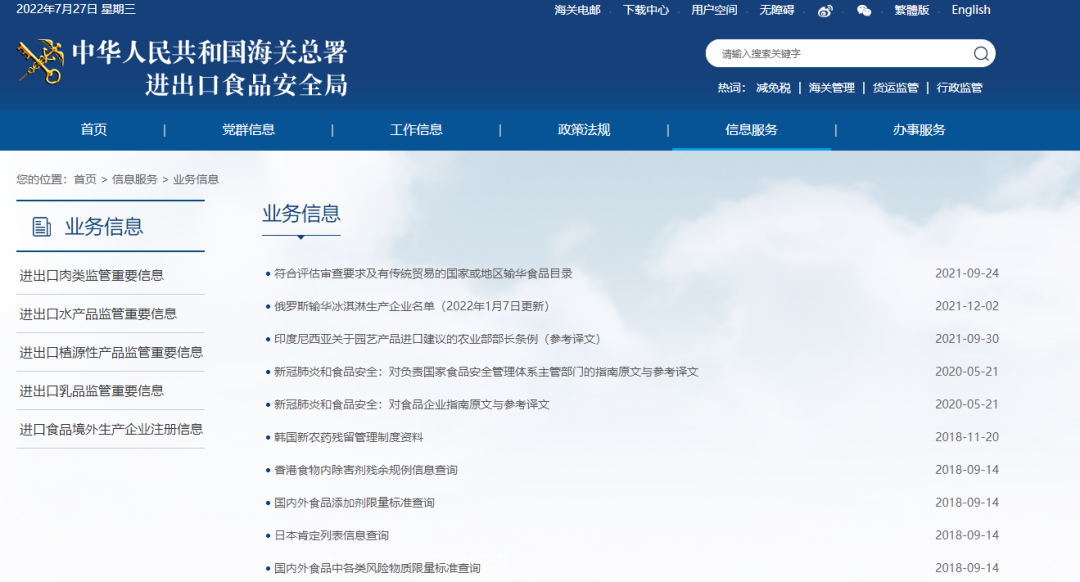The height and width of the screenshot is (582, 1080).
Task: Open 海关电邮 in top bar
Action: [577, 10]
